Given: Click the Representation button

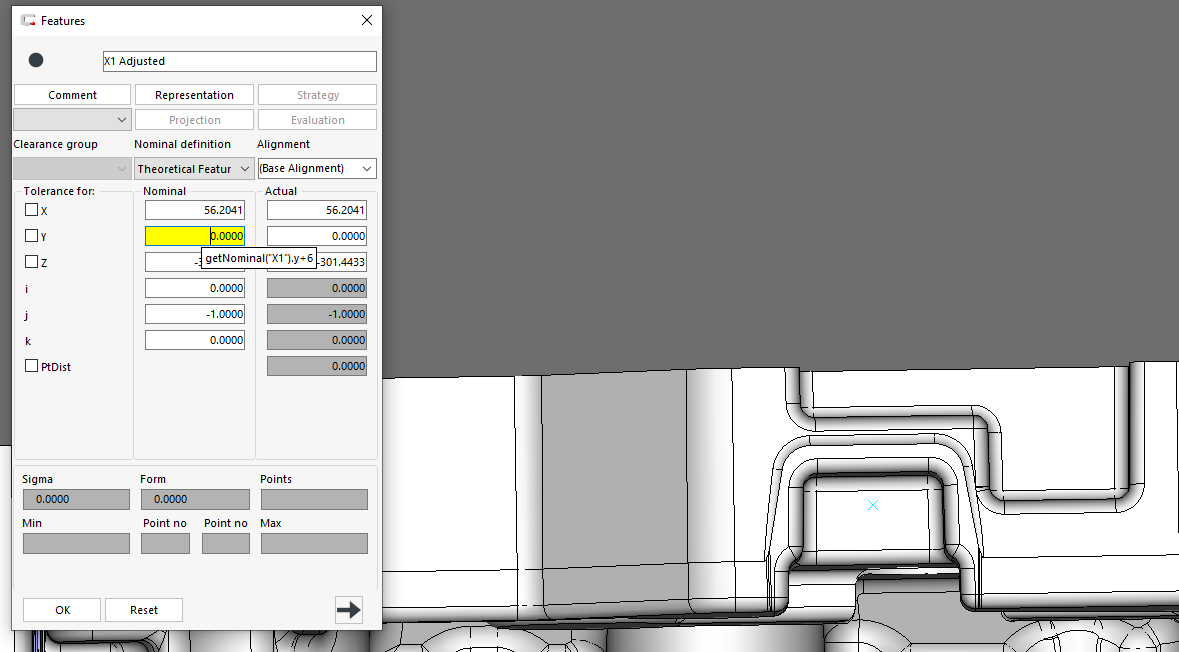Looking at the screenshot, I should coord(194,95).
